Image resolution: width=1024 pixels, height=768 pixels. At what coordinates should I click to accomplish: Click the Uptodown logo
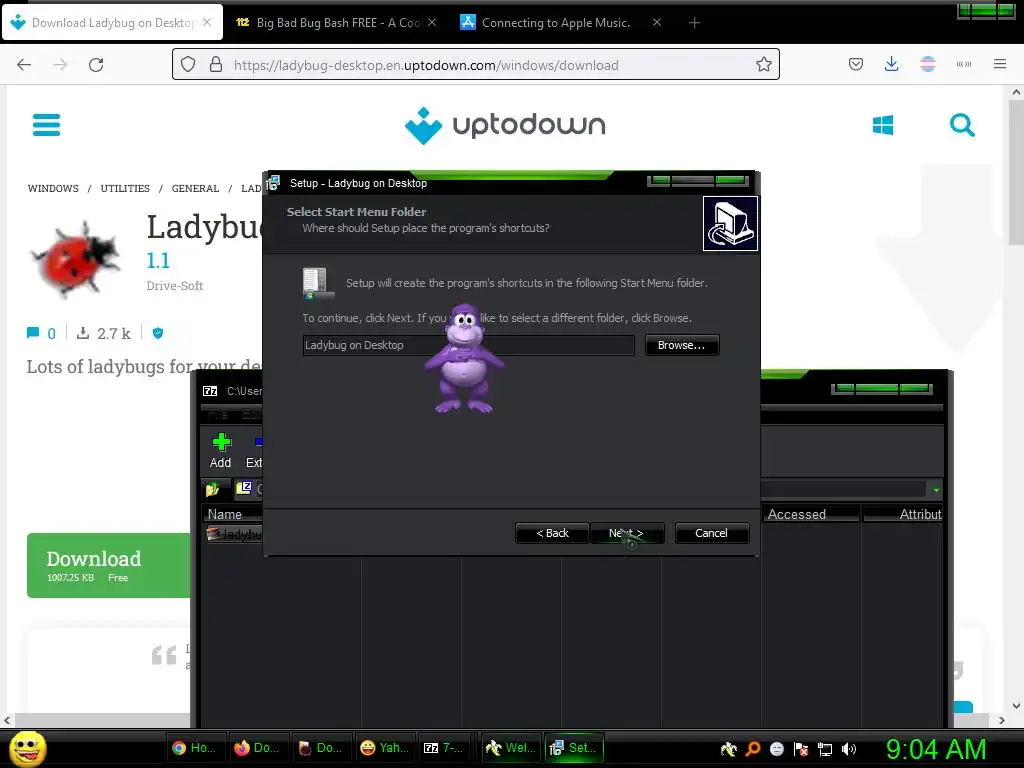point(505,125)
